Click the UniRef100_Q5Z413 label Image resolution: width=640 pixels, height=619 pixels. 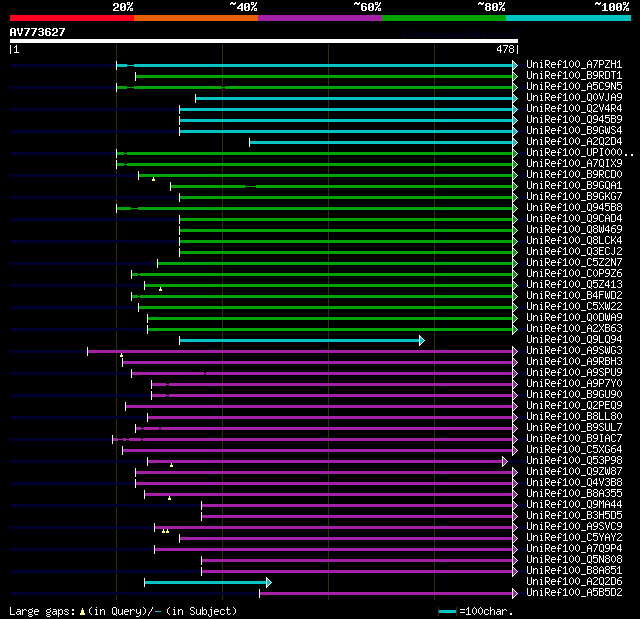(574, 285)
